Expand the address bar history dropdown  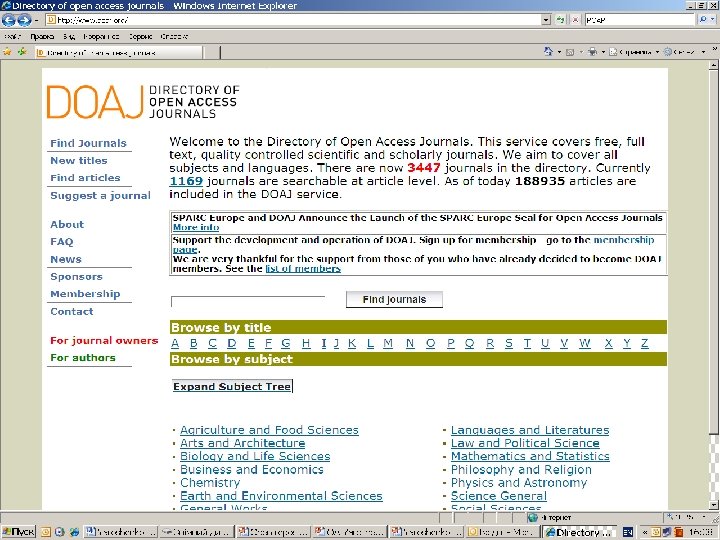coord(546,20)
